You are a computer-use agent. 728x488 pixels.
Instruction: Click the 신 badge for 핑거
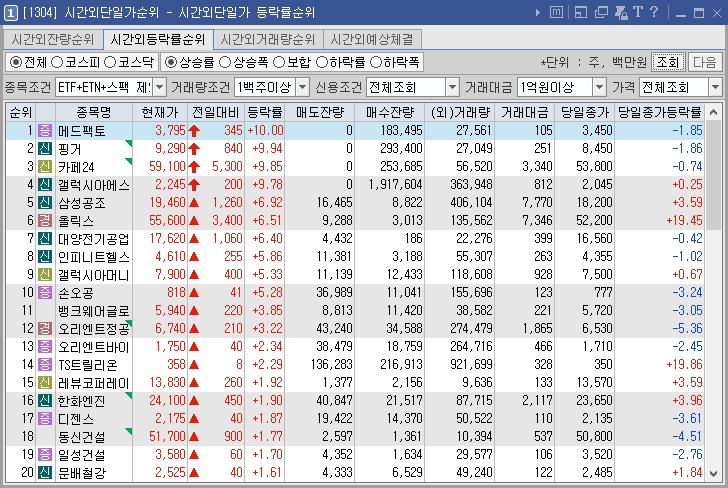click(x=45, y=149)
